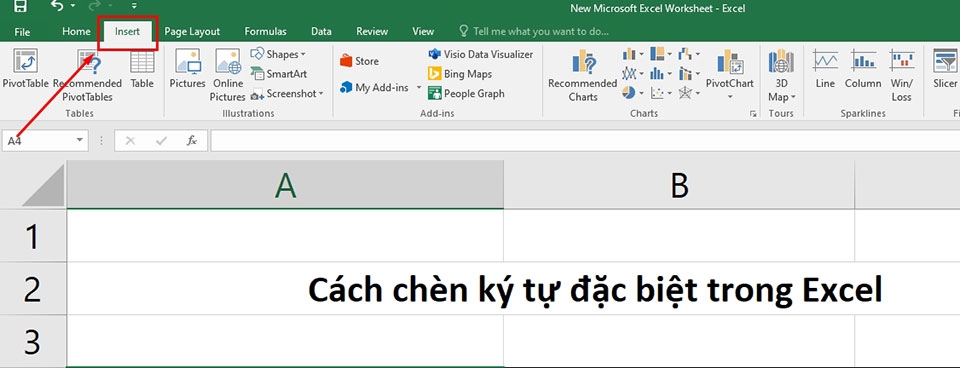Screen dimensions: 960x368
Task: Select column A header
Action: 285,185
